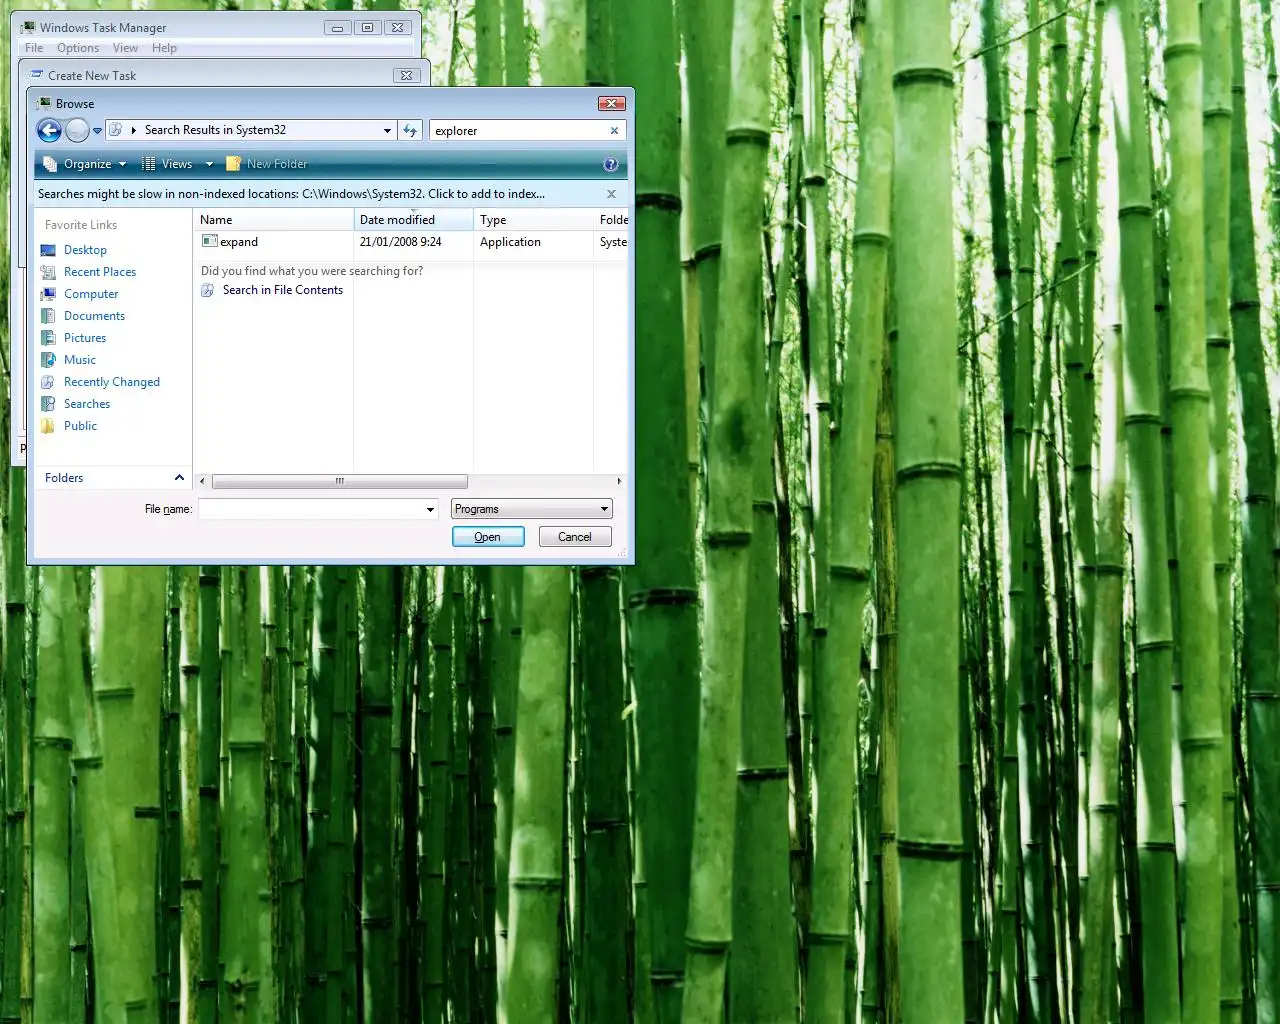Open the Organize menu
Screen dimensions: 1280x1024
(85, 164)
